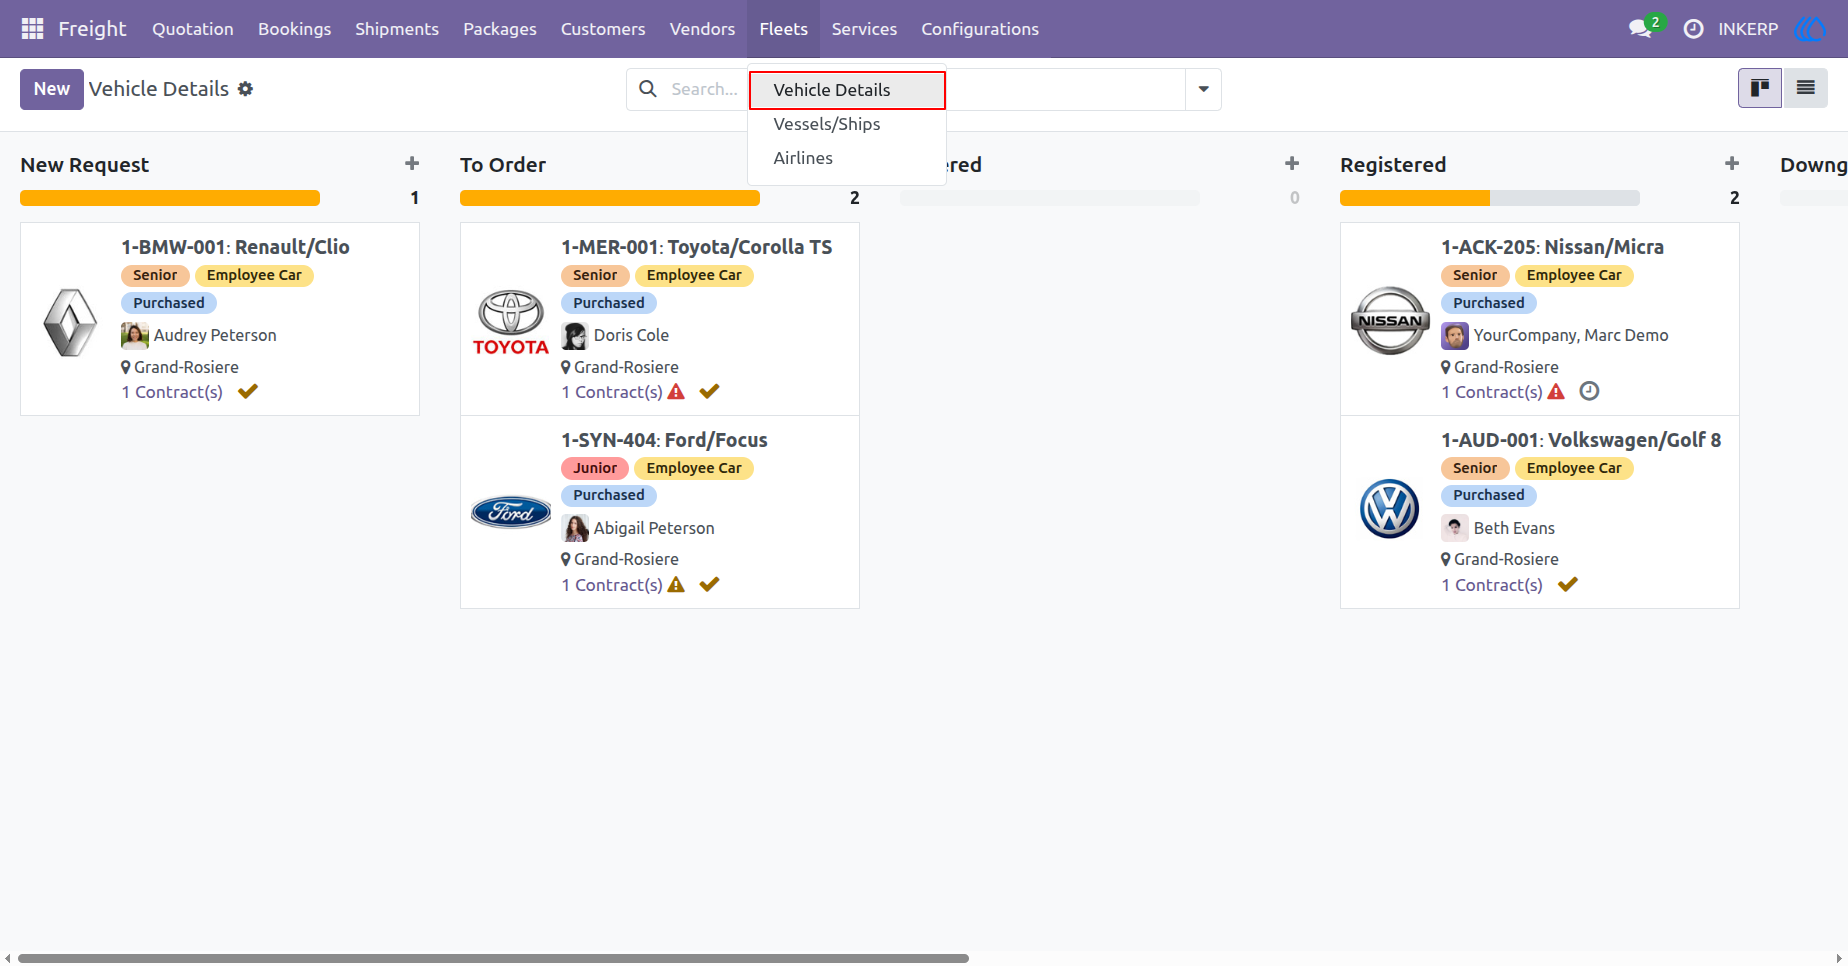The height and width of the screenshot is (966, 1848).
Task: Click the Ford logo image
Action: click(x=511, y=512)
